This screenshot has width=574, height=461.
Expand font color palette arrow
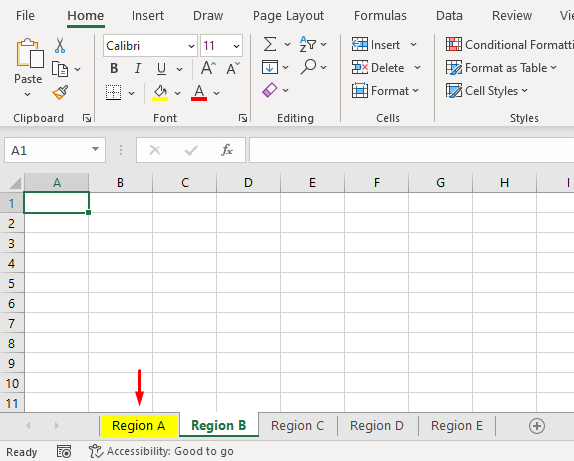click(x=217, y=93)
